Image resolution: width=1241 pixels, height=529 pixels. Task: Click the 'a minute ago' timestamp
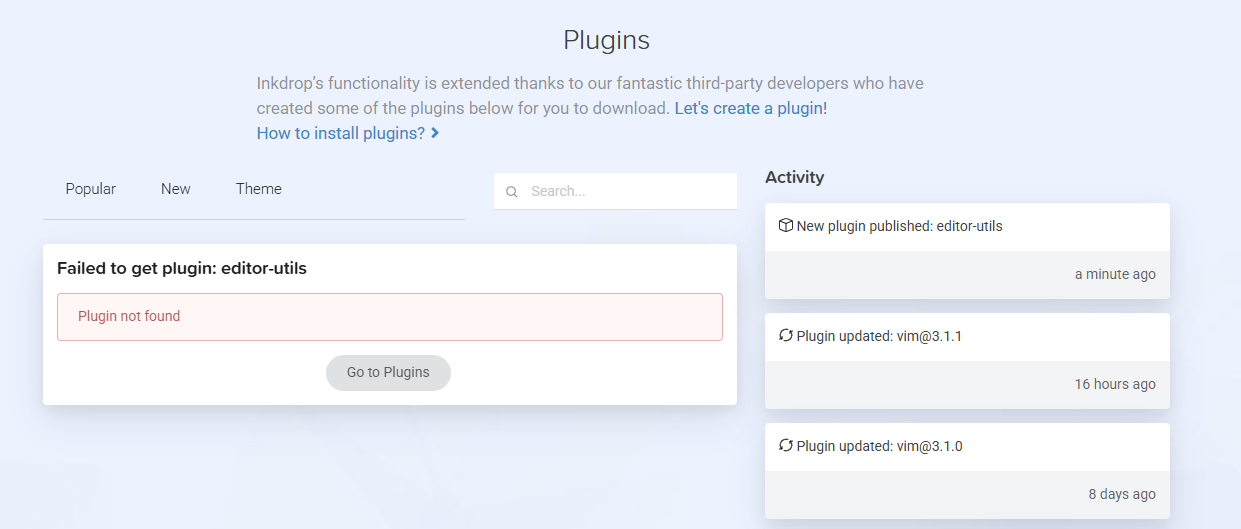point(1115,274)
